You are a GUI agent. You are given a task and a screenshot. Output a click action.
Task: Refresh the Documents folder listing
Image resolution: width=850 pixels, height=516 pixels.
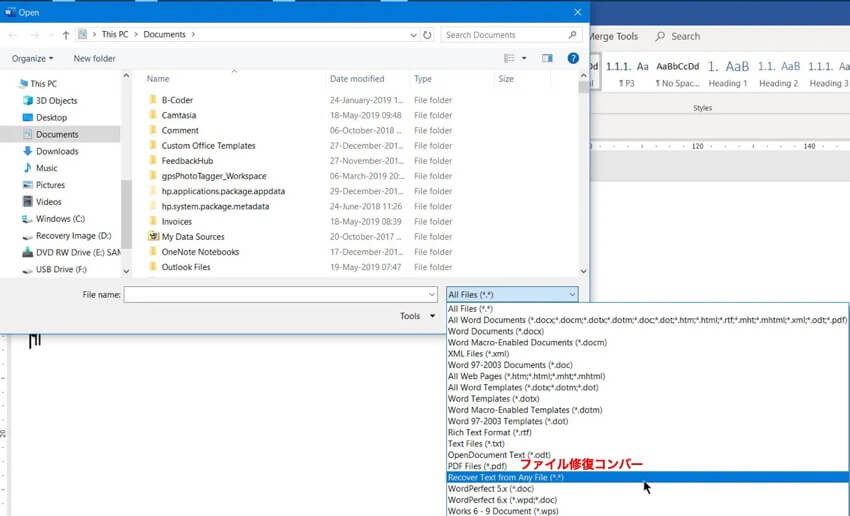pos(429,35)
